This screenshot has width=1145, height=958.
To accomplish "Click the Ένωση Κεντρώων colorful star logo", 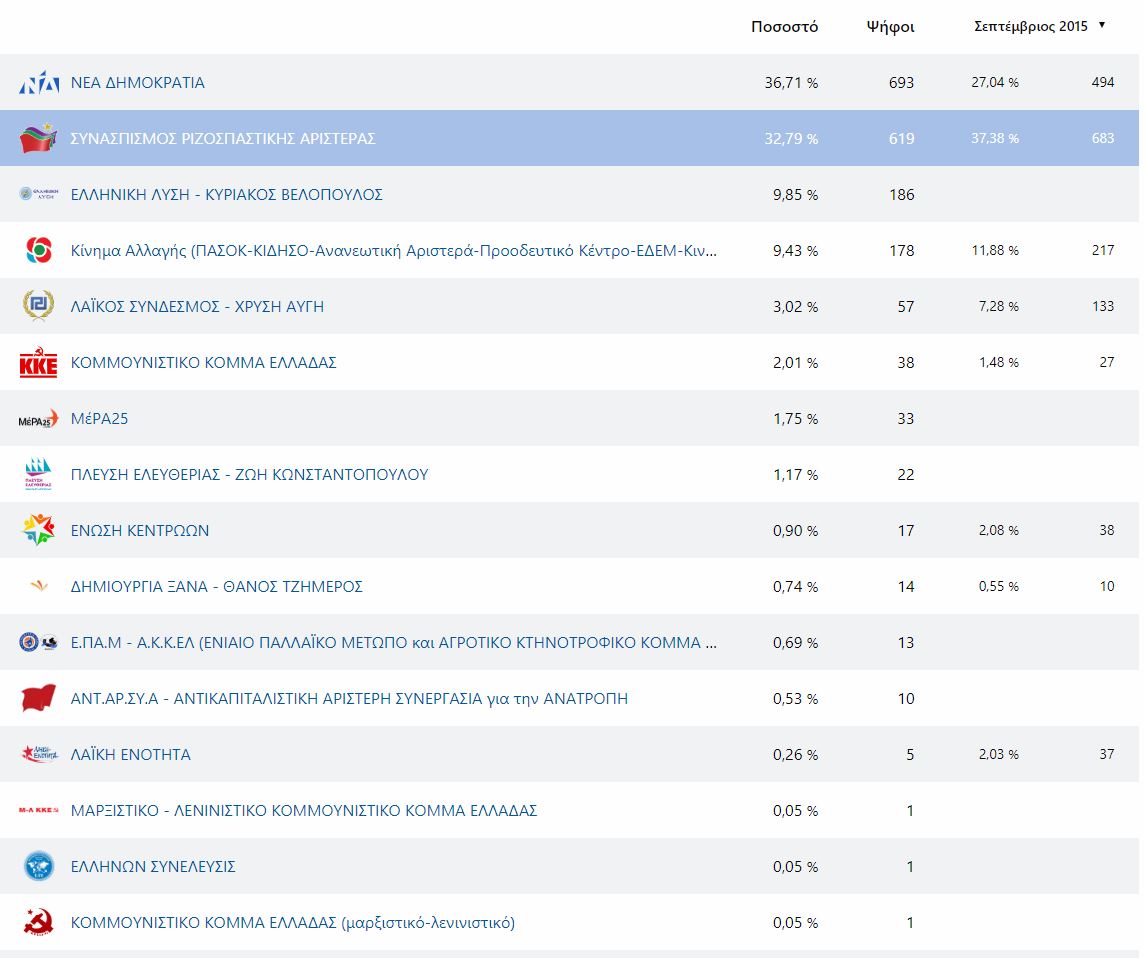I will click(x=39, y=530).
